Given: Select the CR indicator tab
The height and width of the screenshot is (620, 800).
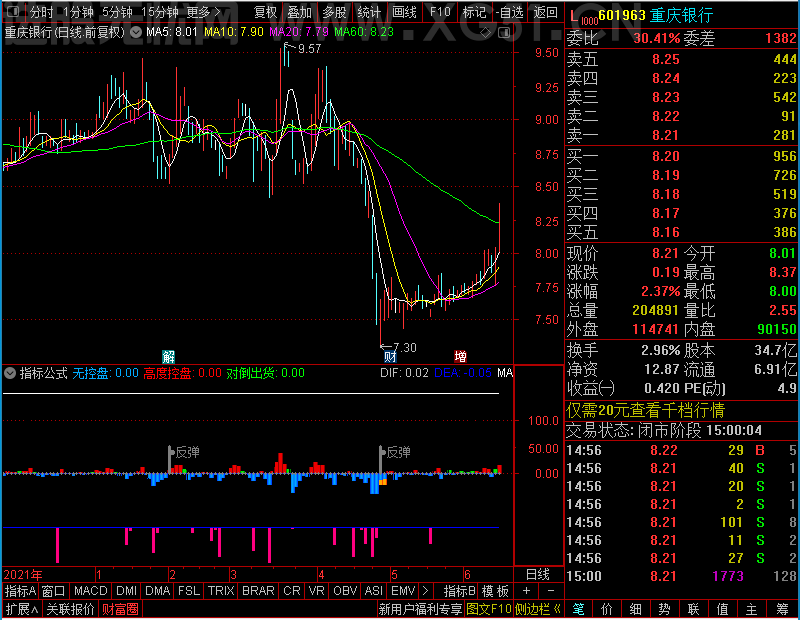Looking at the screenshot, I should 292,591.
